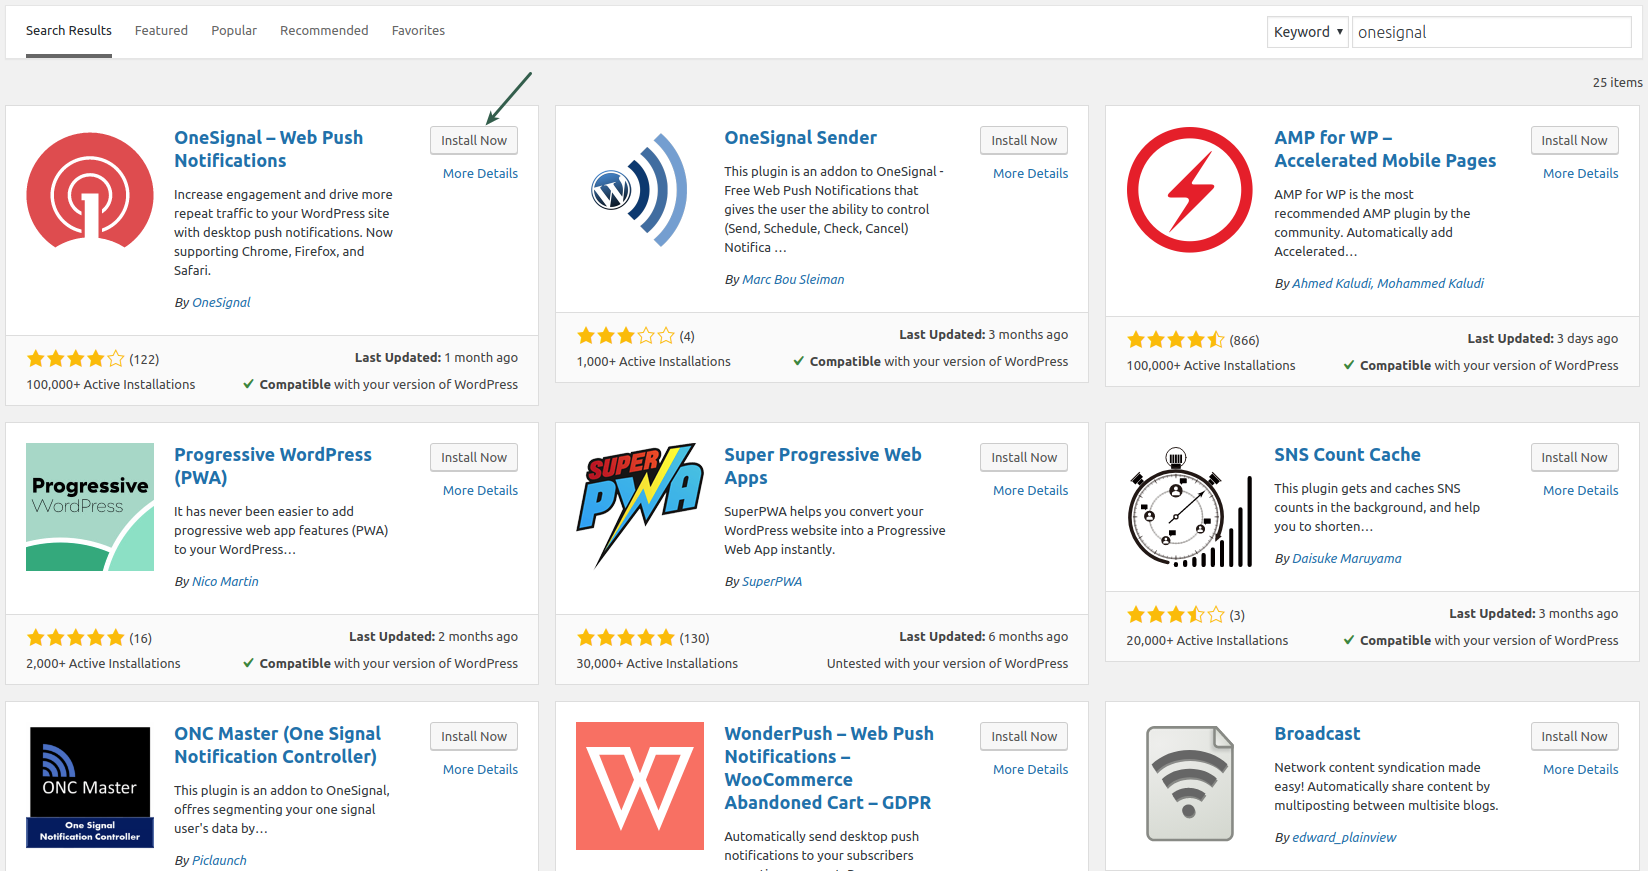The height and width of the screenshot is (871, 1649).
Task: Install the OneSignal Sender plugin
Action: coord(1024,140)
